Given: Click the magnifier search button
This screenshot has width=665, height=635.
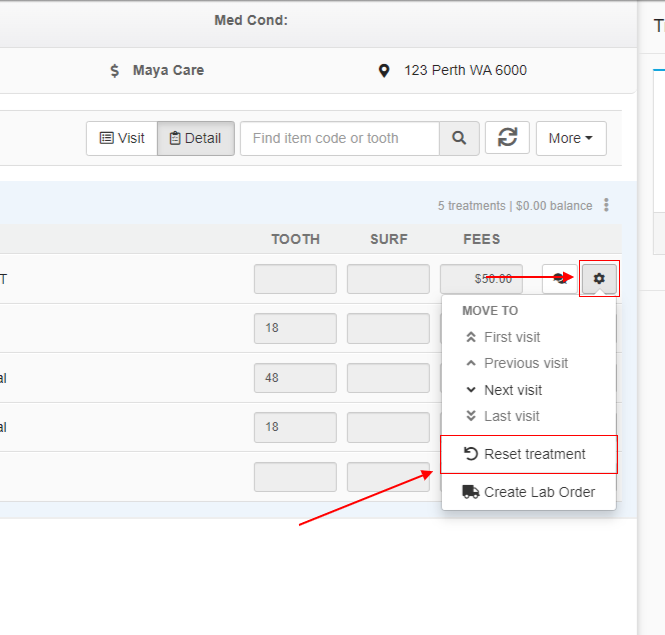Looking at the screenshot, I should (459, 138).
